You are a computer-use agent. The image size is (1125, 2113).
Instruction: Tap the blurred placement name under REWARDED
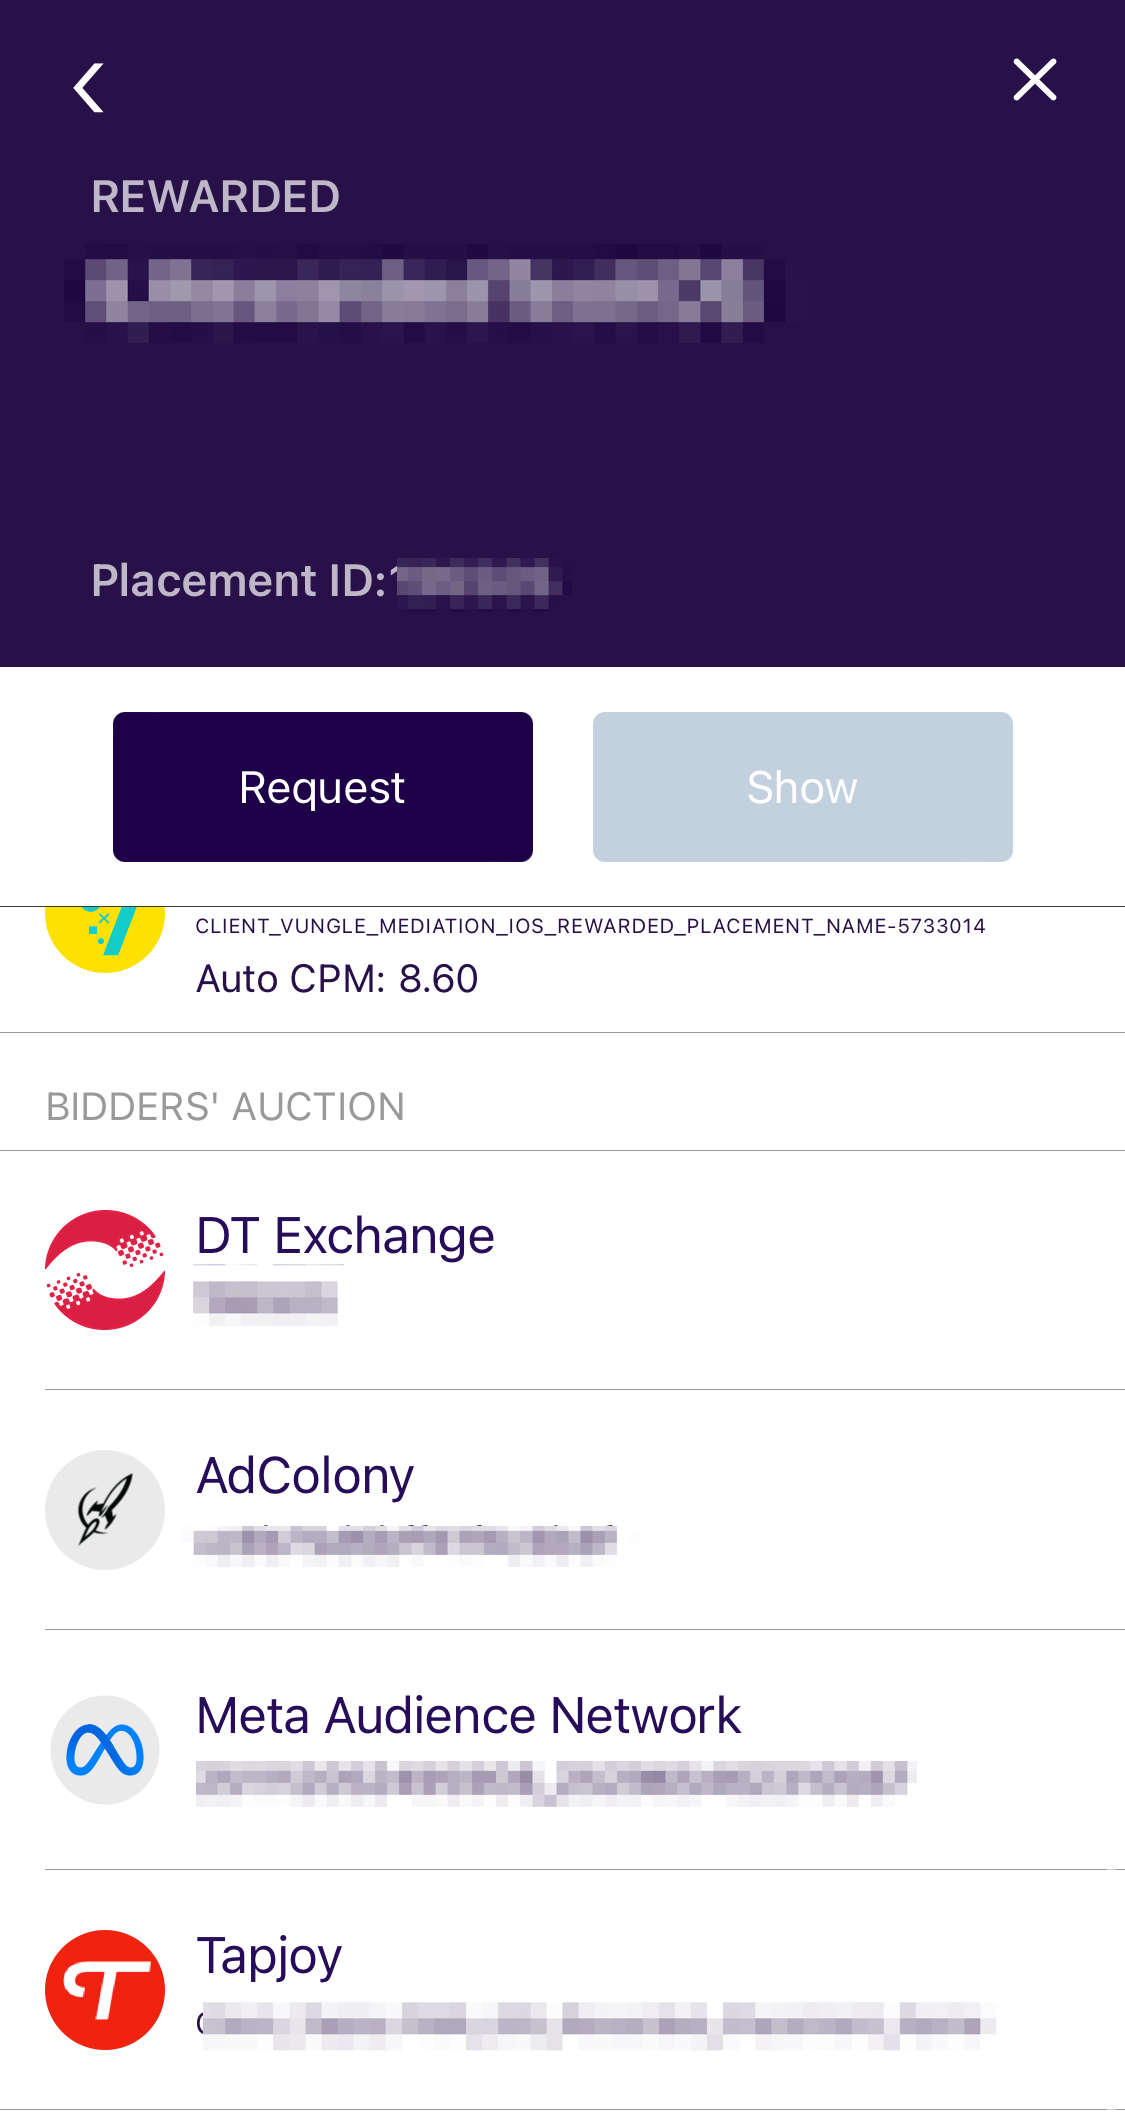[x=425, y=292]
